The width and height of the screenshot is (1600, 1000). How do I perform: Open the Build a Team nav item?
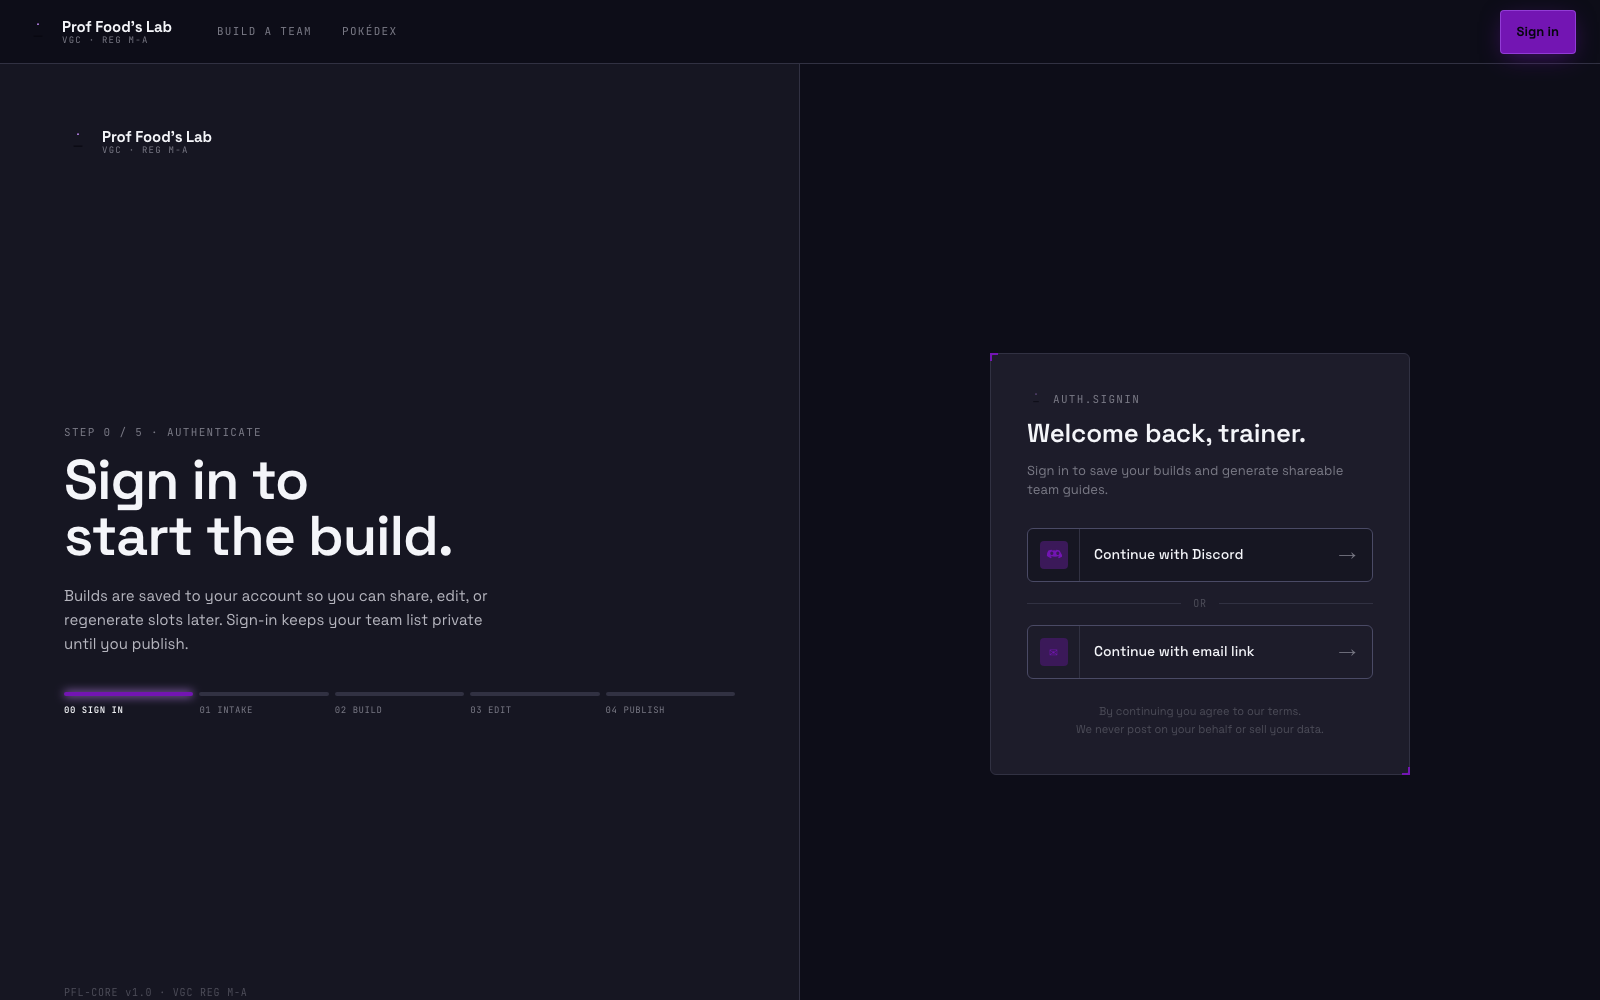(x=264, y=32)
